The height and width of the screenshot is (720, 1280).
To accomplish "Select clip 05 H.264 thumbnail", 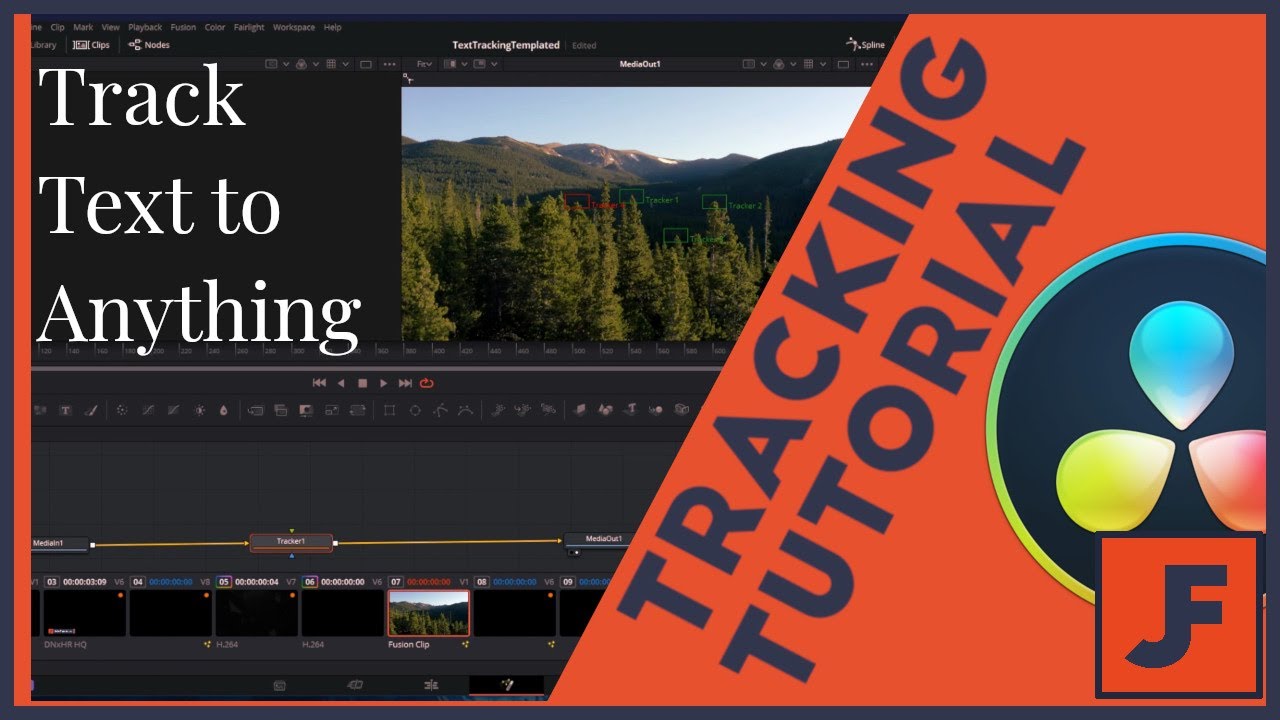I will coord(256,613).
